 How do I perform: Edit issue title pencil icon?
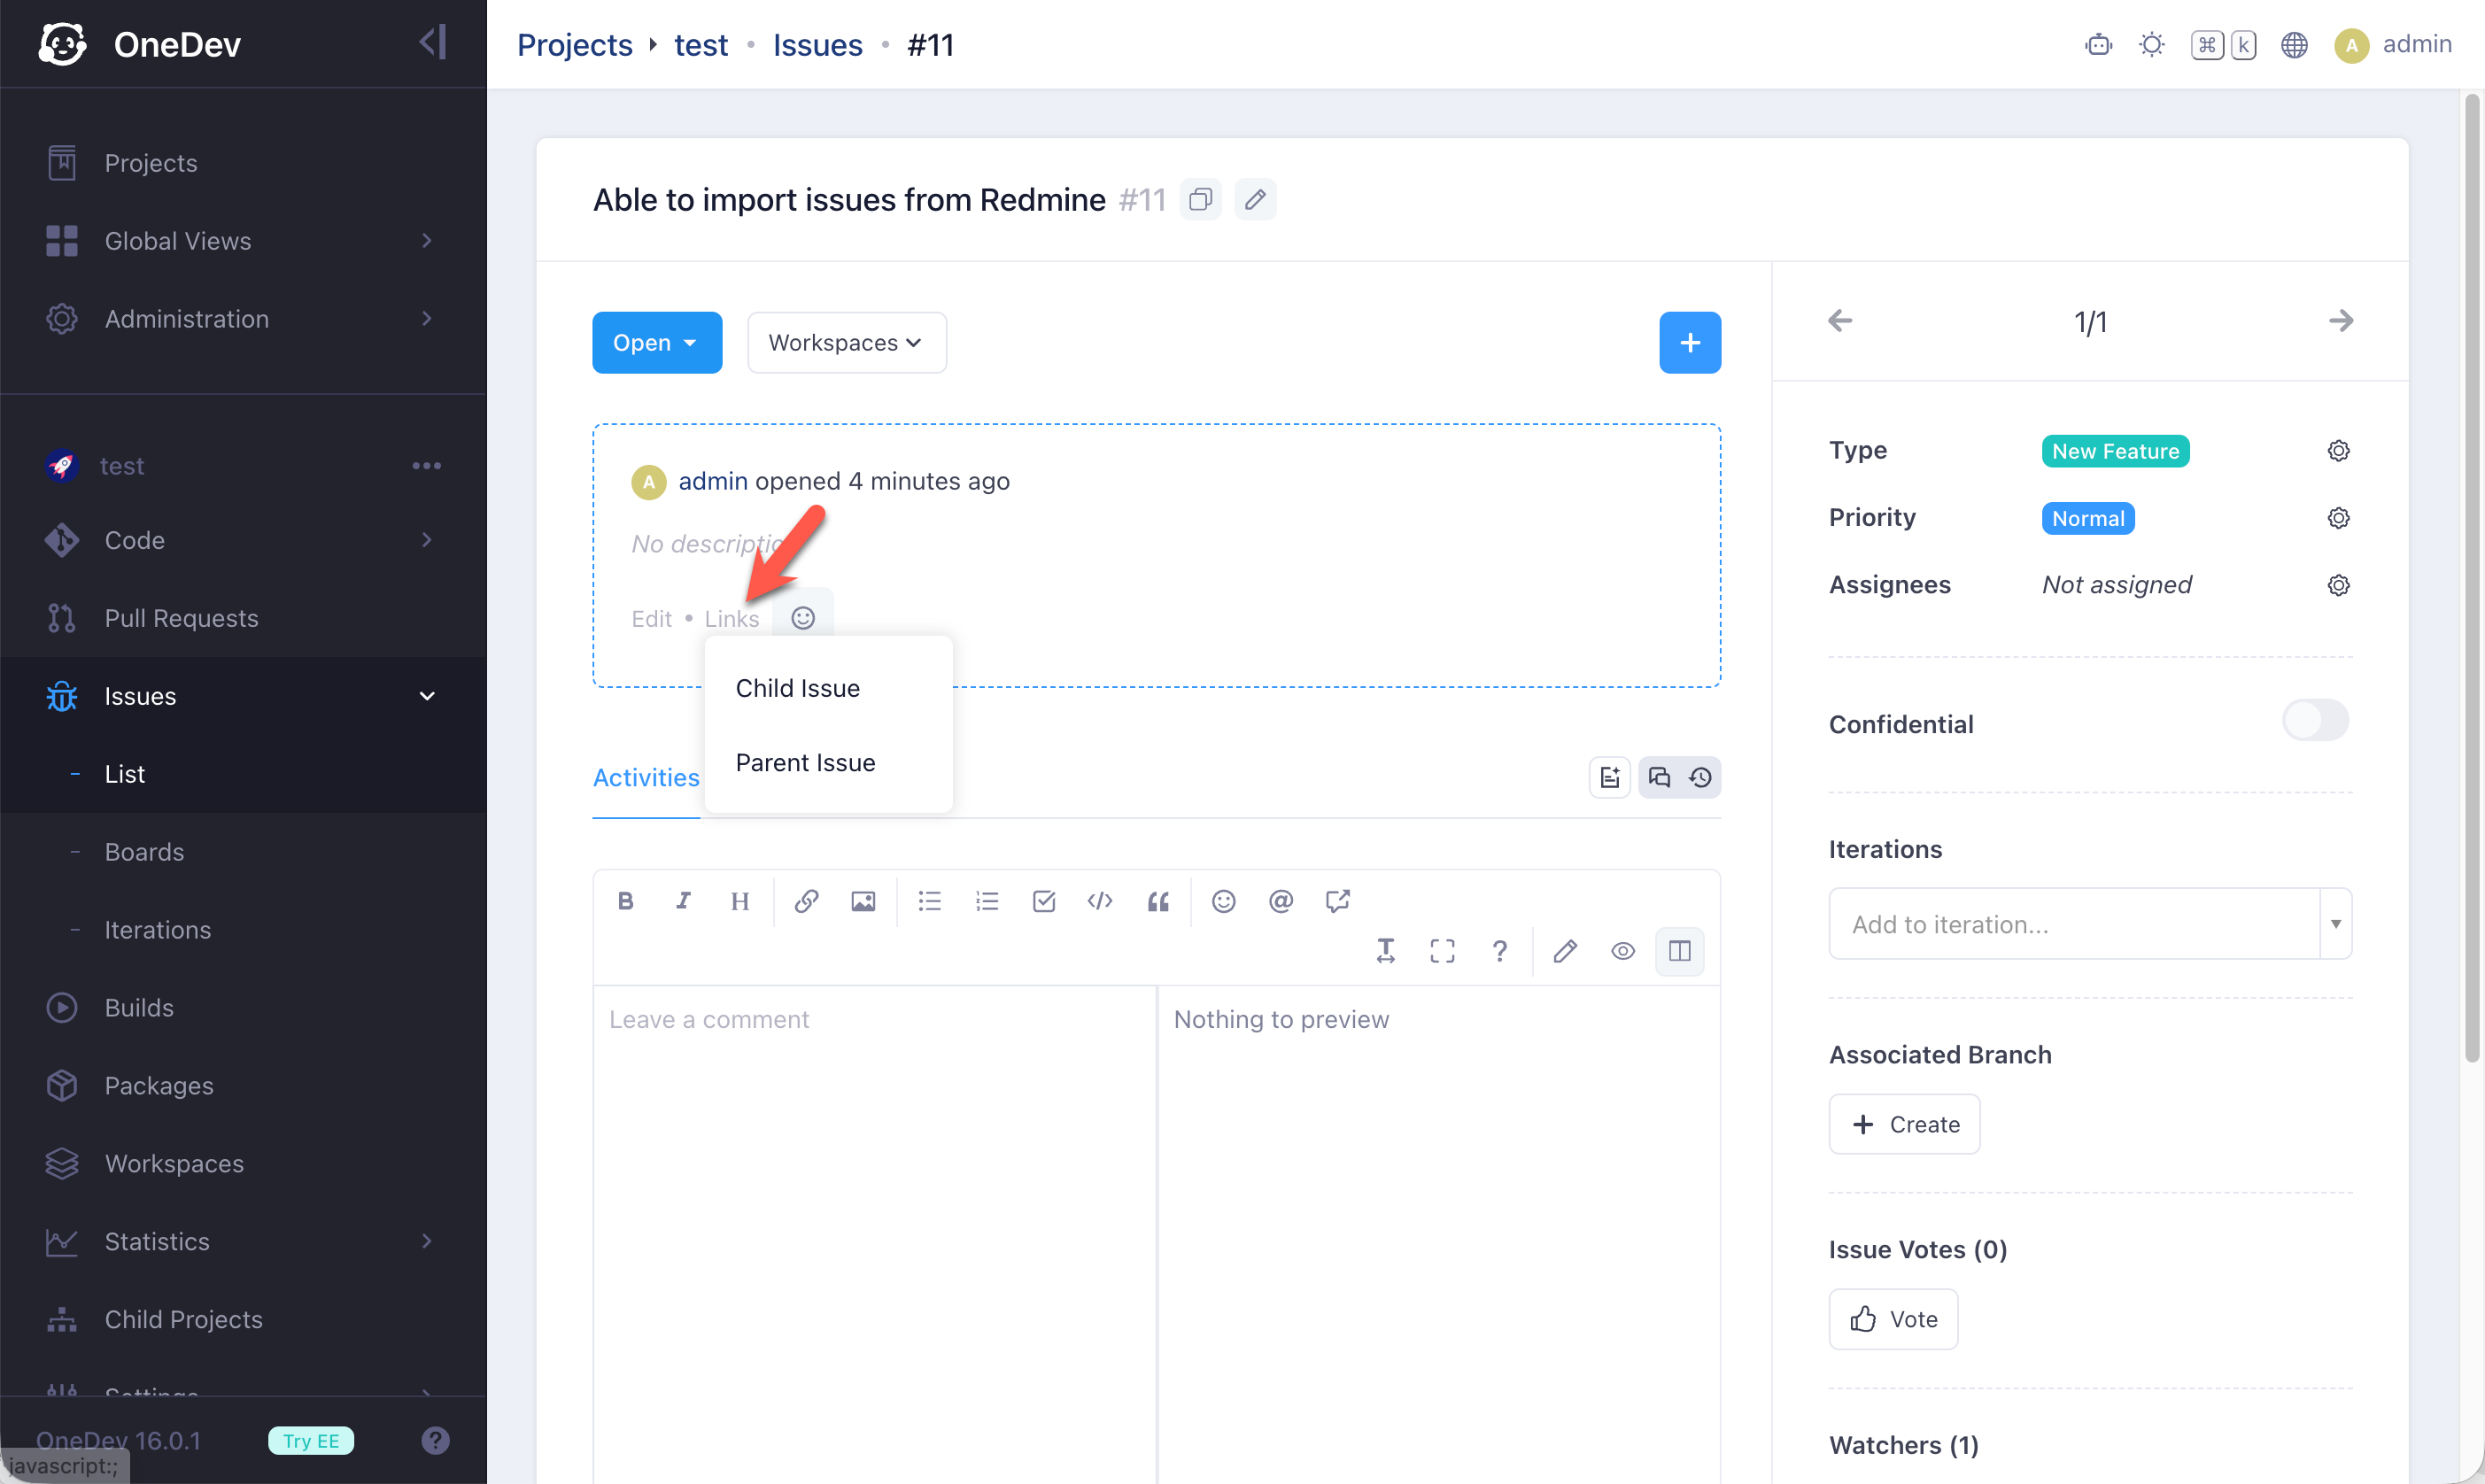pos(1254,199)
